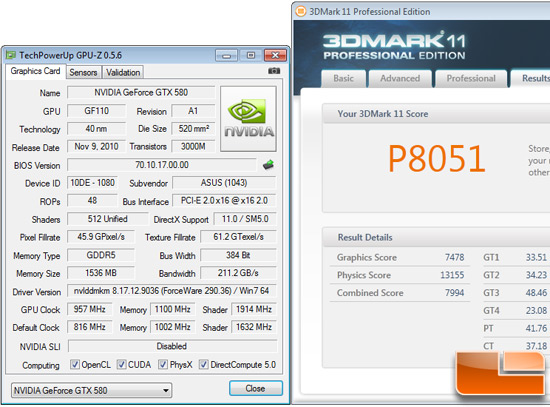Click the GT3 result 48.46
Image resolution: width=550 pixels, height=407 pixels.
(536, 293)
